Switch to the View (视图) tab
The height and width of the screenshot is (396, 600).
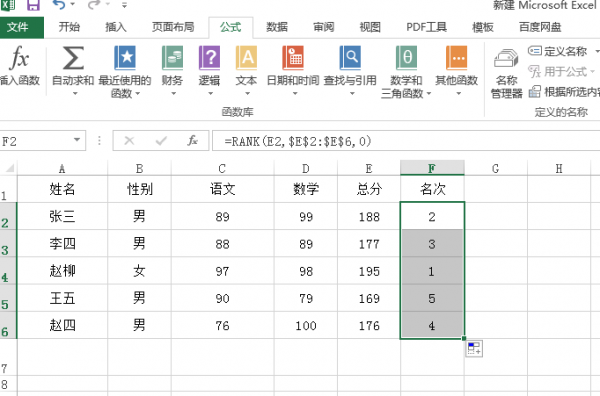point(370,27)
